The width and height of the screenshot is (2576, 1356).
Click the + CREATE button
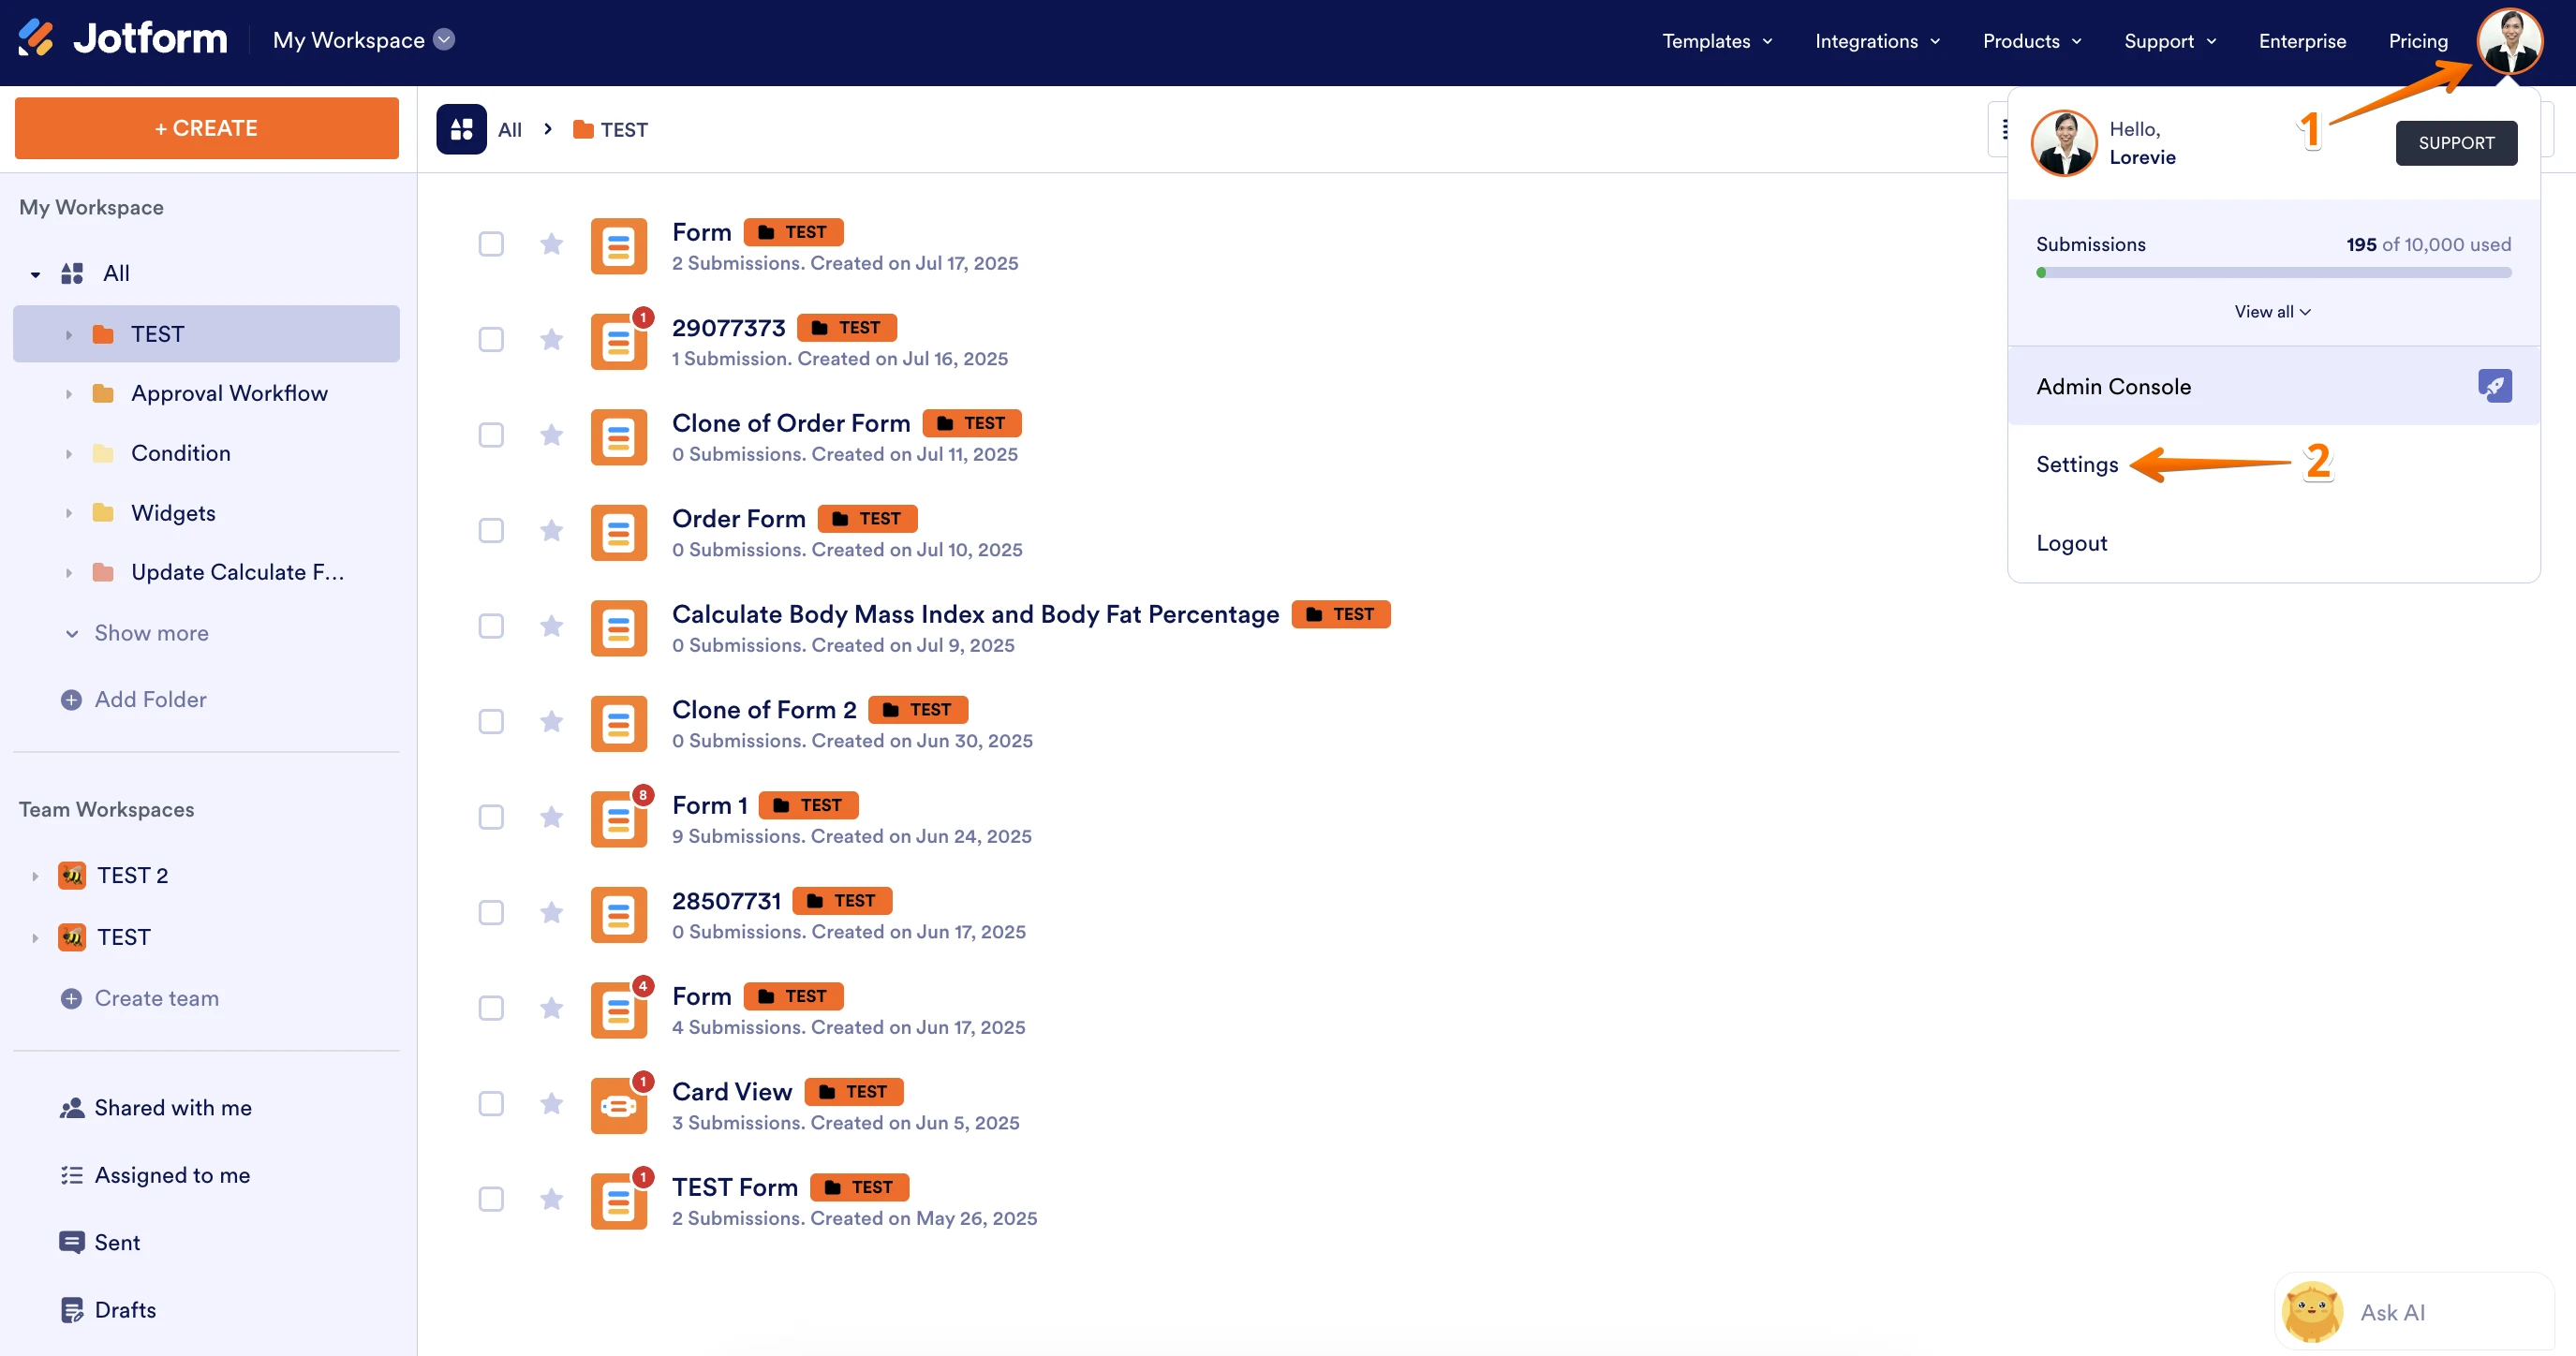pos(207,128)
